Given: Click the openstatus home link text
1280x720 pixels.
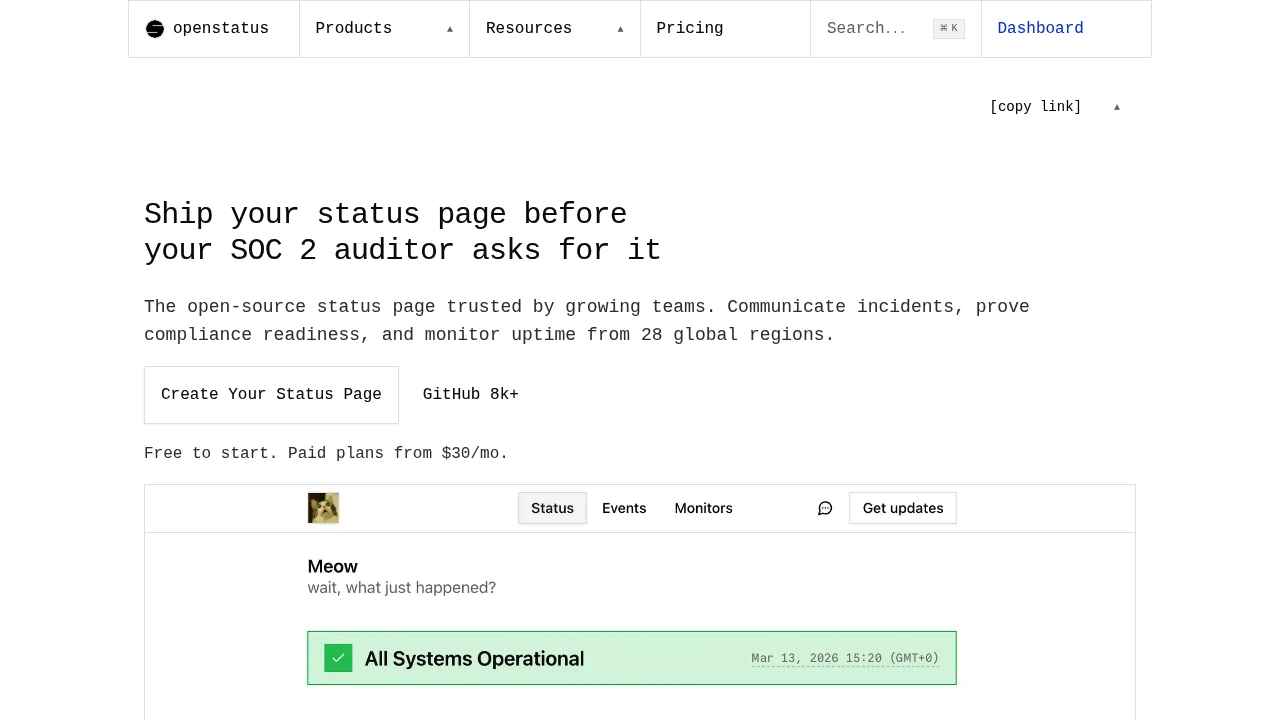Looking at the screenshot, I should point(221,29).
